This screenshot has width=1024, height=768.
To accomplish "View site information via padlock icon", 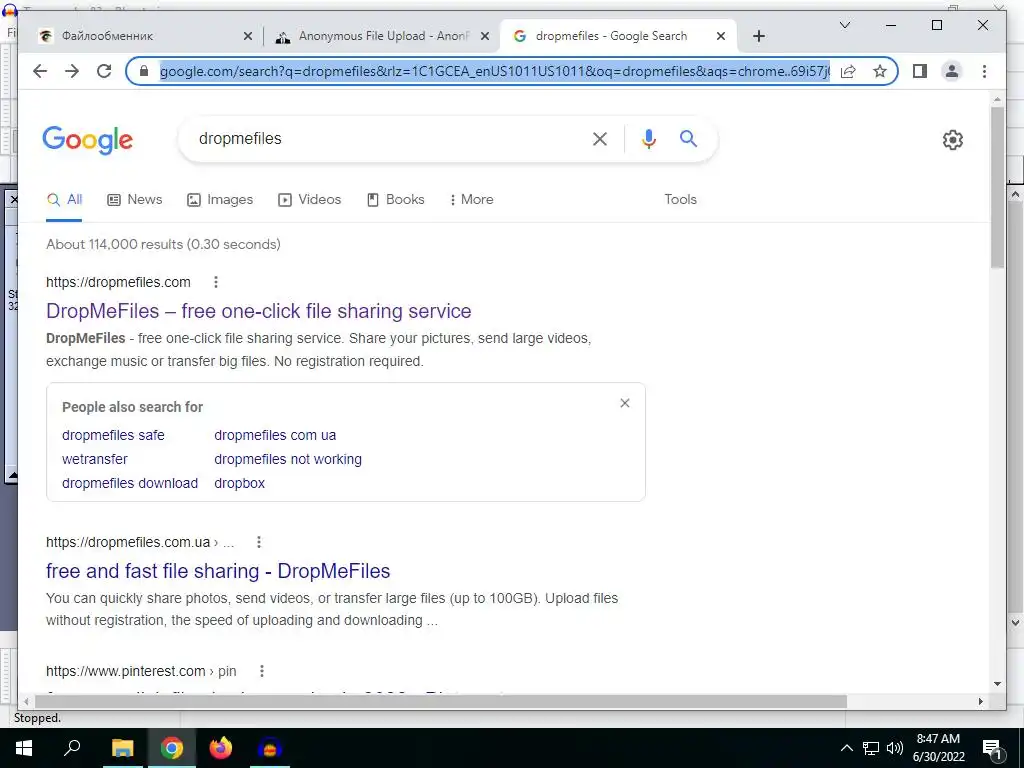I will coord(145,71).
